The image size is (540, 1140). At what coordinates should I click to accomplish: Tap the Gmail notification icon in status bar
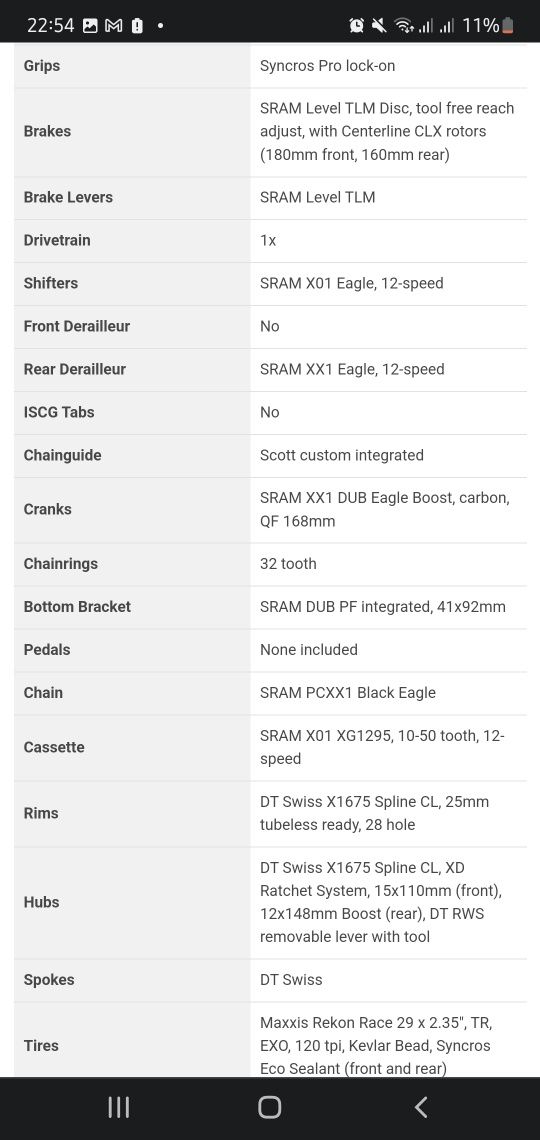tap(113, 25)
